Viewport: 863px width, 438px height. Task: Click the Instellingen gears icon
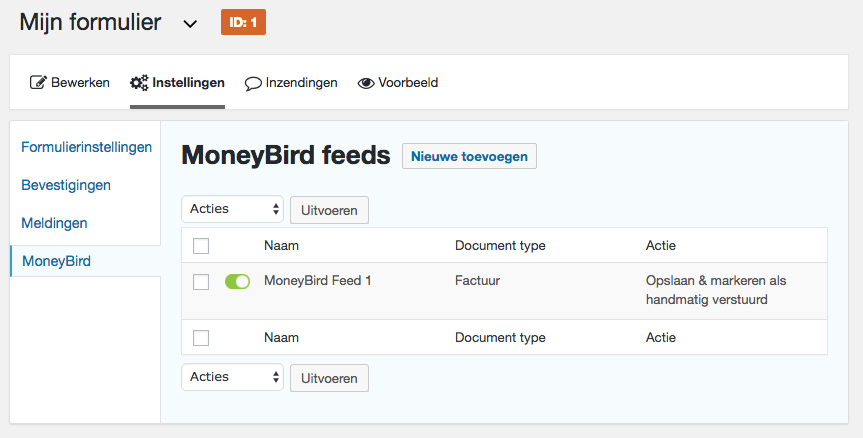point(139,83)
